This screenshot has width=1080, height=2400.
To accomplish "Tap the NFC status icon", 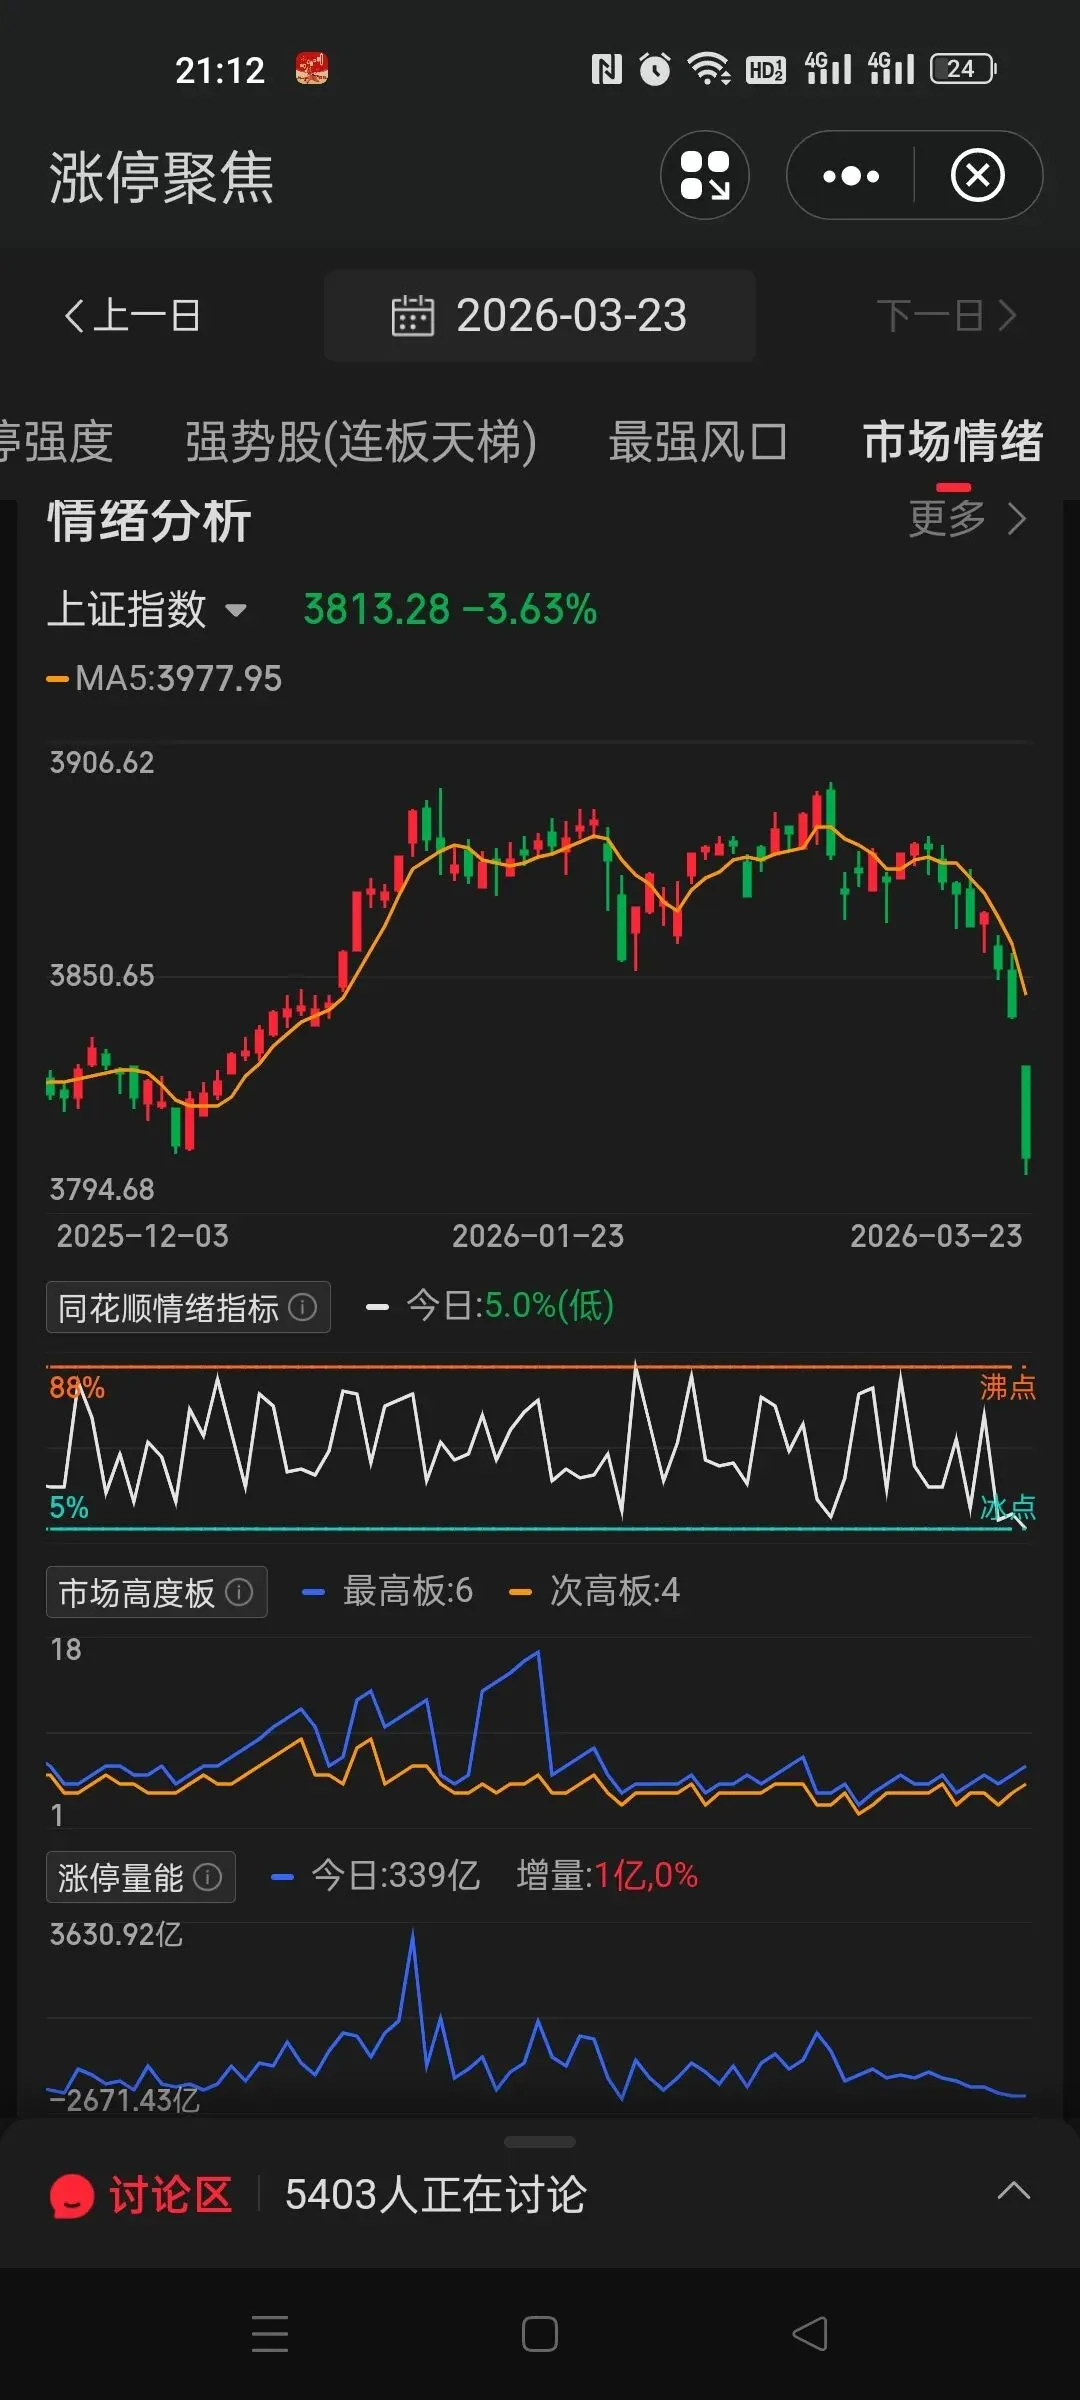I will tap(606, 69).
